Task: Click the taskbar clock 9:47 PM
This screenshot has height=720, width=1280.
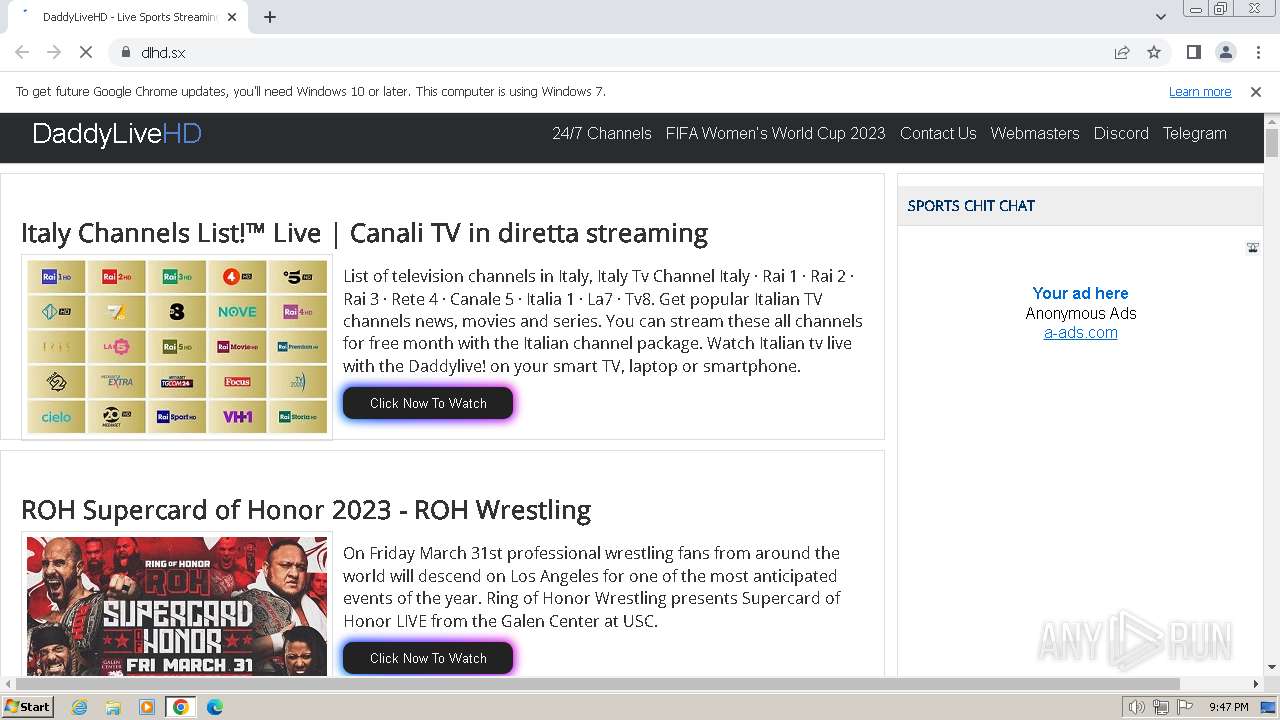Action: coord(1228,707)
